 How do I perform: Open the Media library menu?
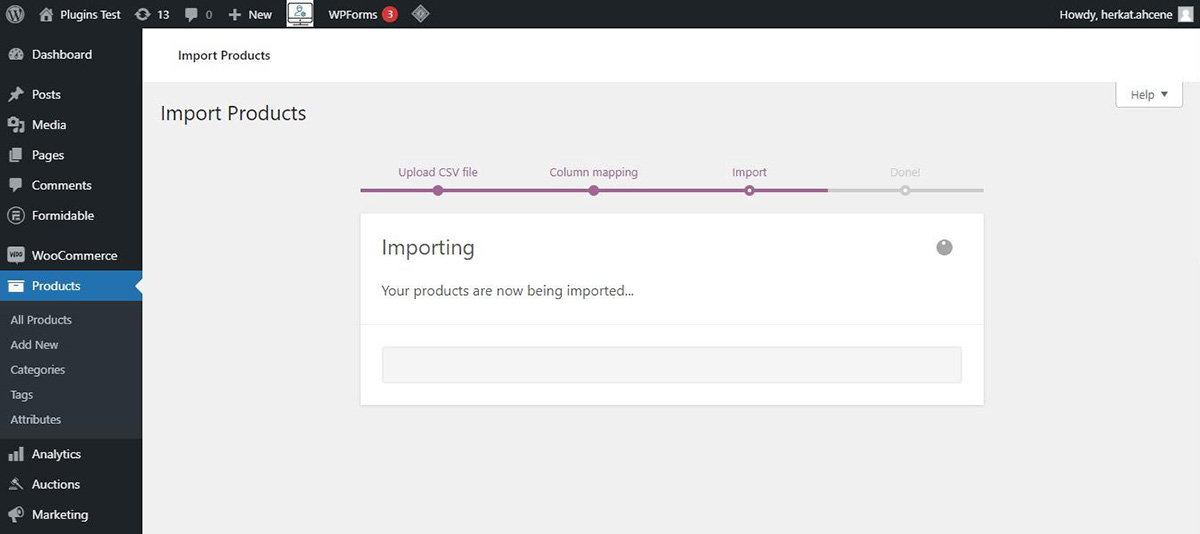click(x=48, y=125)
